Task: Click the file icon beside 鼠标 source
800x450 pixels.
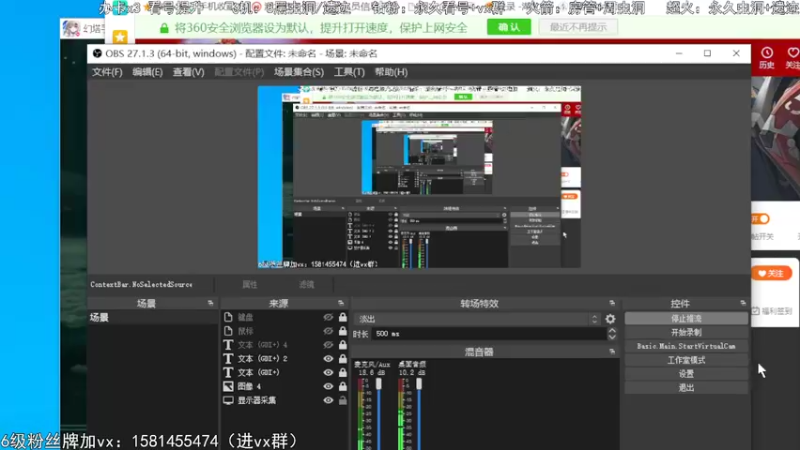Action: click(x=228, y=331)
